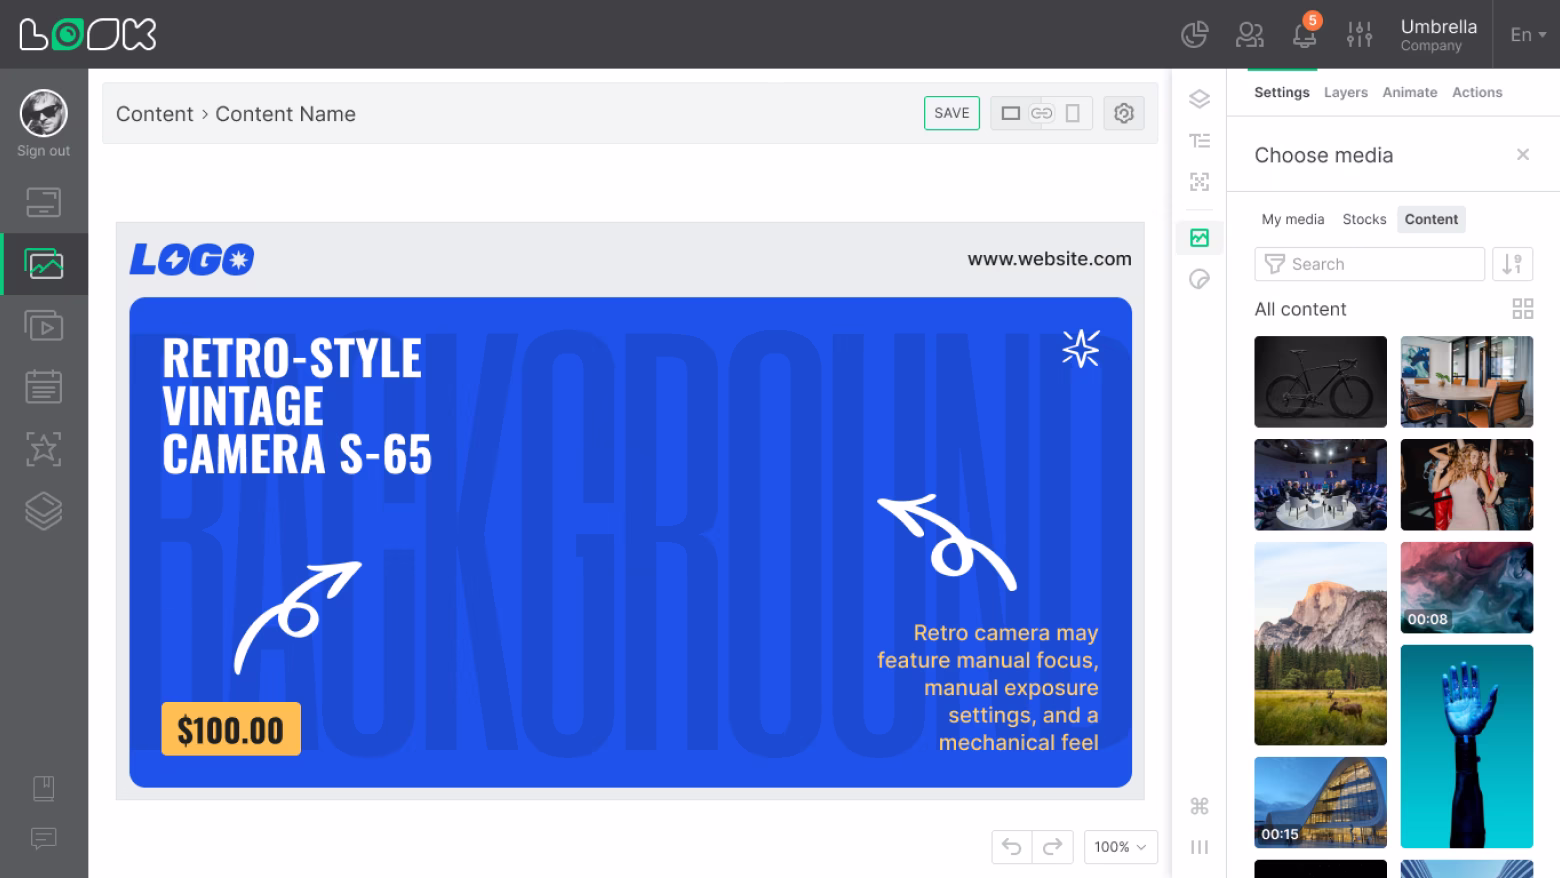
Task: Select the Retro-Style Vintage Camera S-65 heading
Action: 297,406
